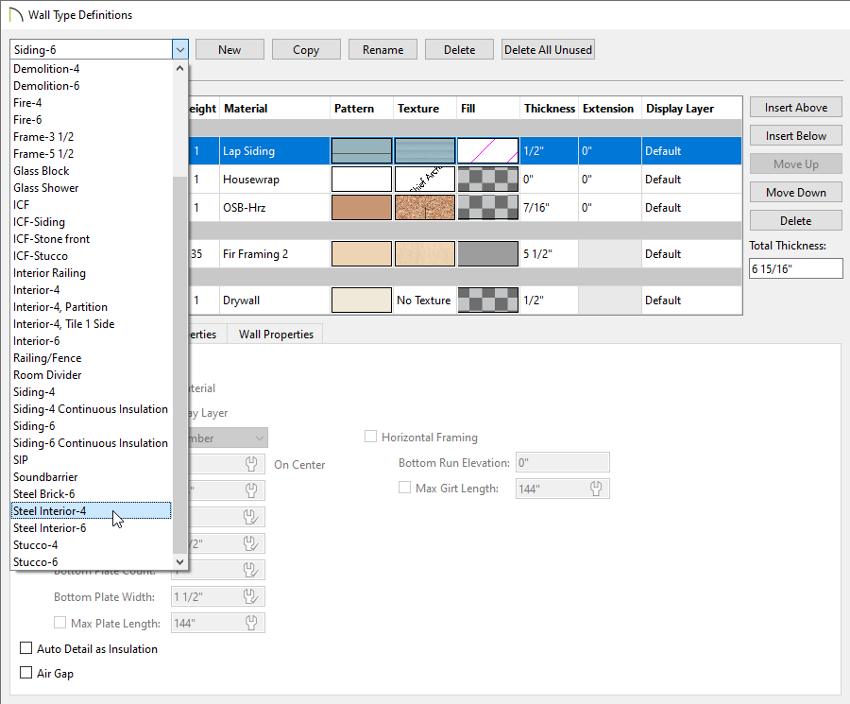Screen dimensions: 850x704
Task: Click wrench icon beside On Center field
Action: 251,464
